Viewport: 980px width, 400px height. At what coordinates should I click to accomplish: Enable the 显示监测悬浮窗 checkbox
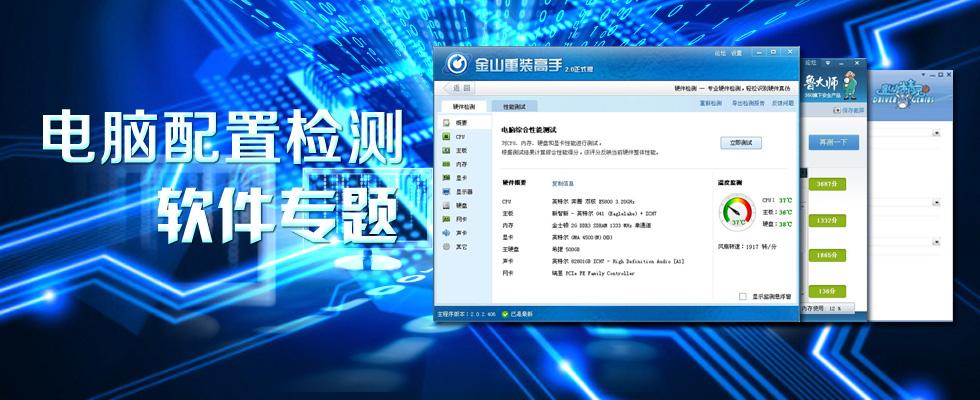pos(742,296)
